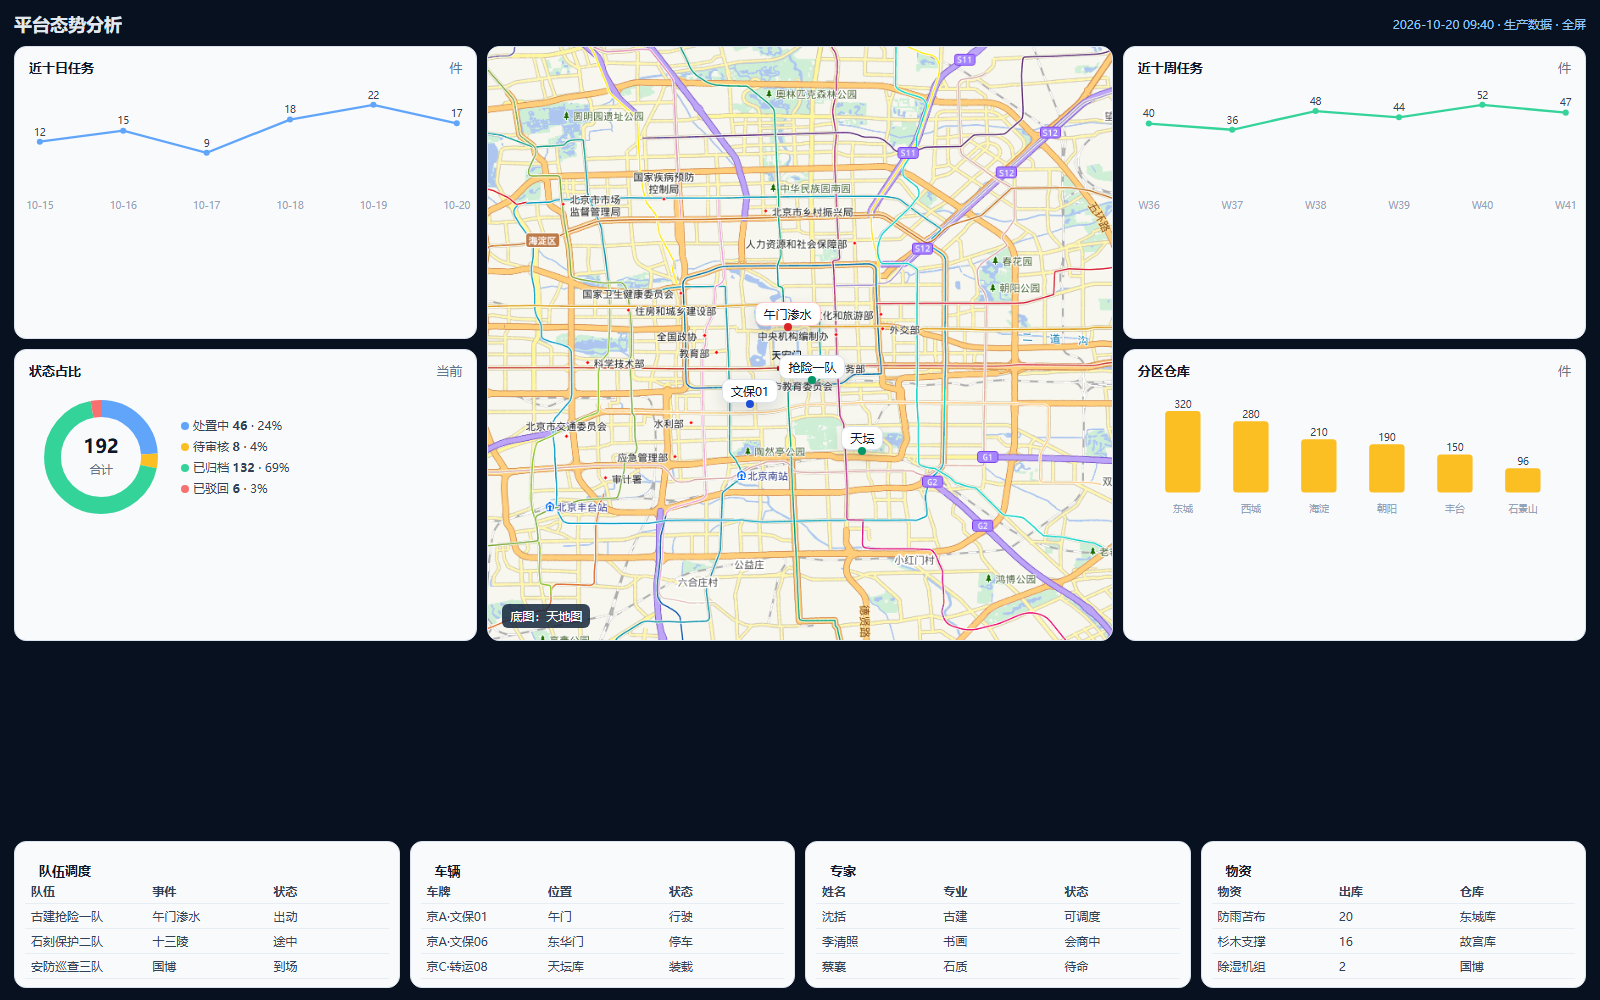The image size is (1600, 1000).
Task: Click the 已驳回 legend entry
Action: pyautogui.click(x=224, y=489)
